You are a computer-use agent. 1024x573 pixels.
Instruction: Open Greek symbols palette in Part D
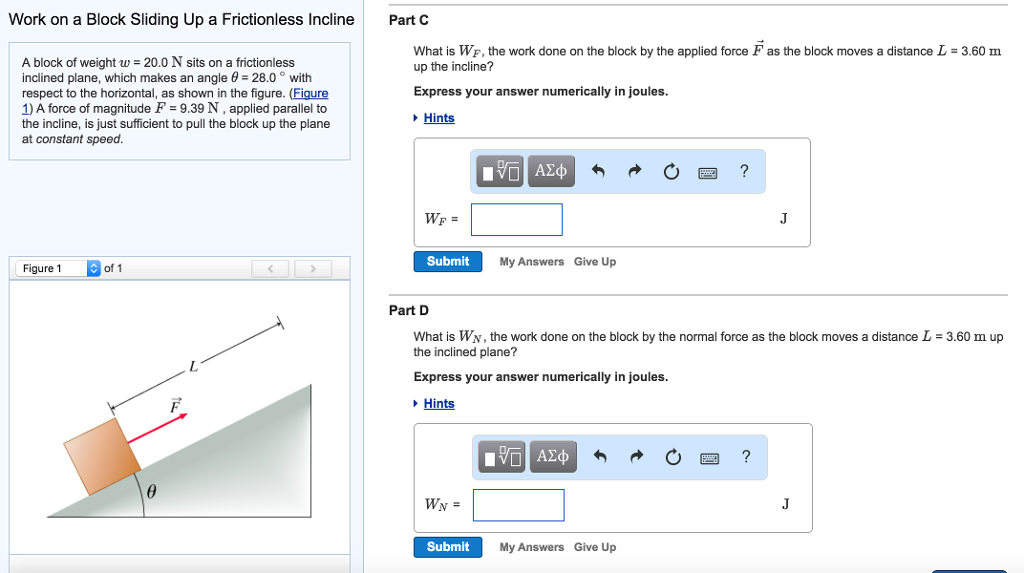tap(553, 457)
